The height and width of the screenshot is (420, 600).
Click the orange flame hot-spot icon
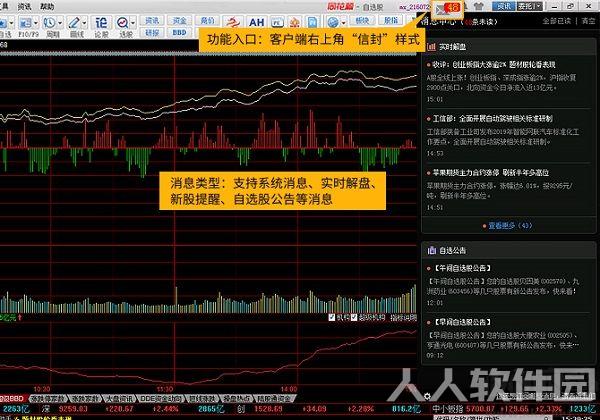pyautogui.click(x=294, y=23)
